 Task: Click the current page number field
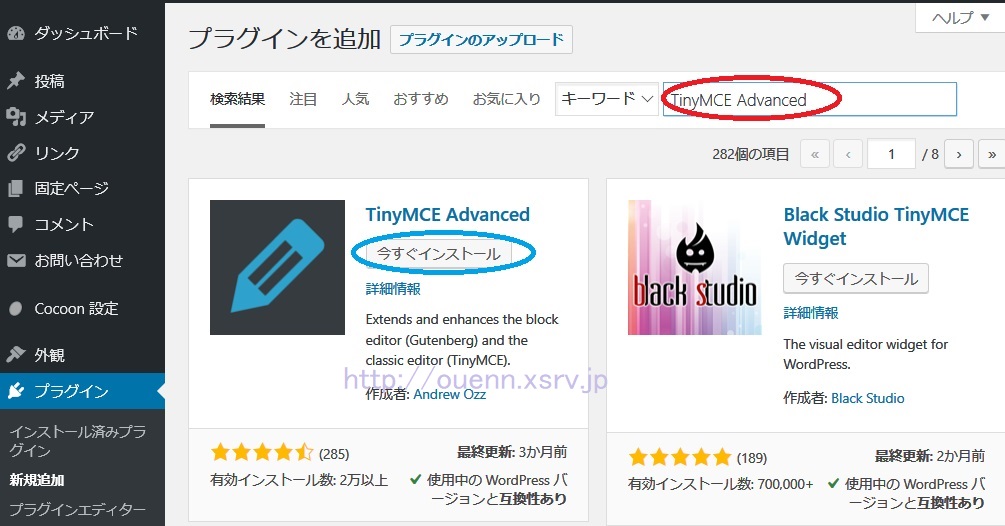tap(891, 154)
